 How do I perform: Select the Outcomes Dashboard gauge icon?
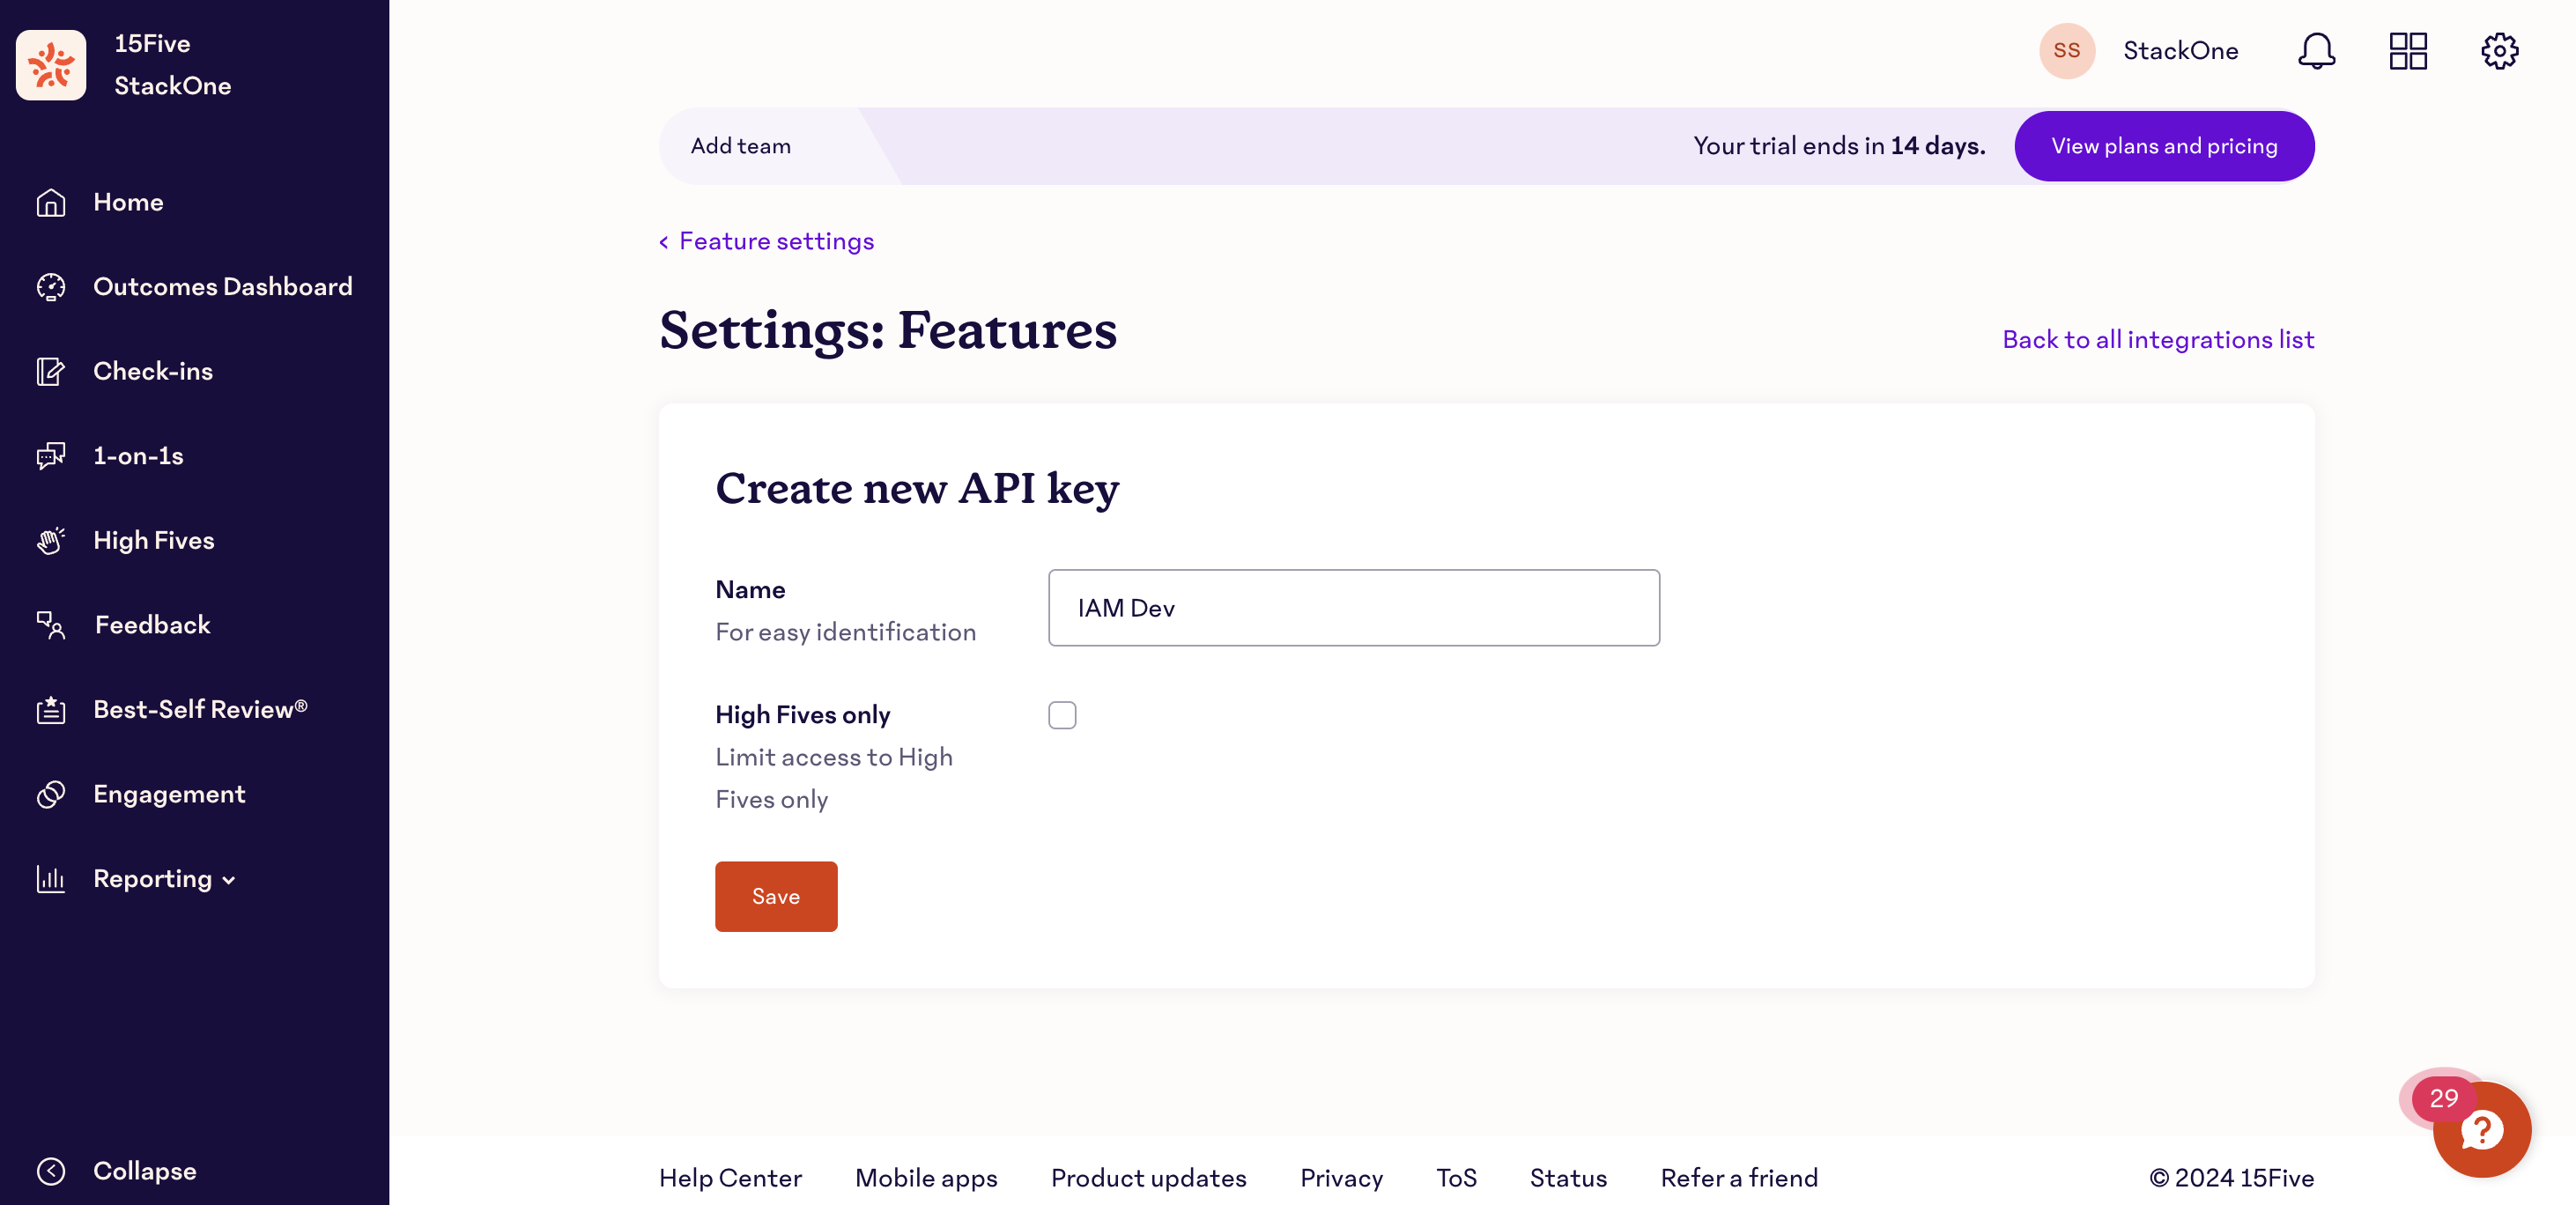tap(52, 287)
